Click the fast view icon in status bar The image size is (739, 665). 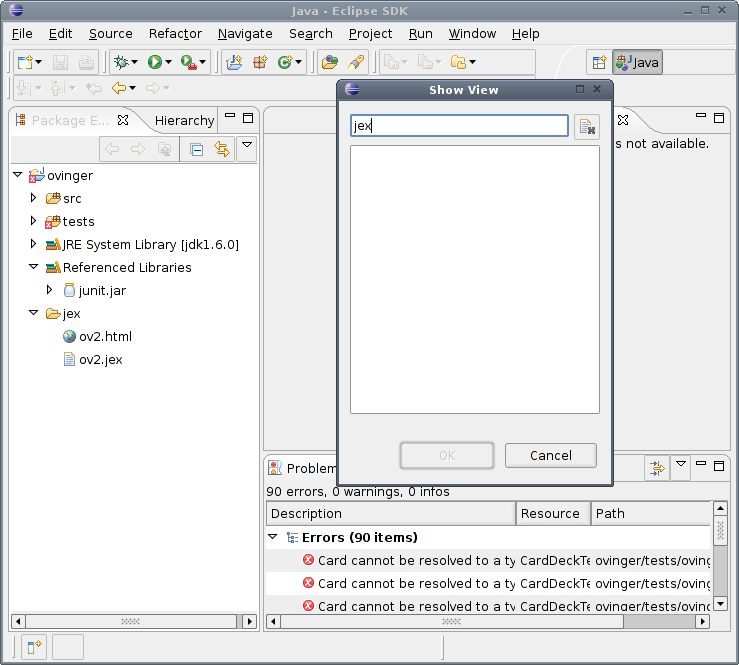coord(34,647)
